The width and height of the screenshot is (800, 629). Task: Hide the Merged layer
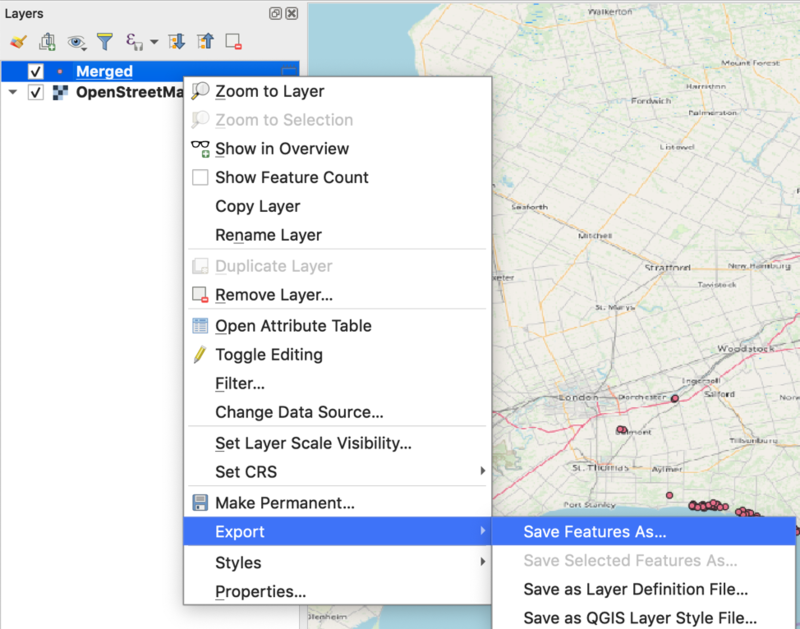(36, 71)
